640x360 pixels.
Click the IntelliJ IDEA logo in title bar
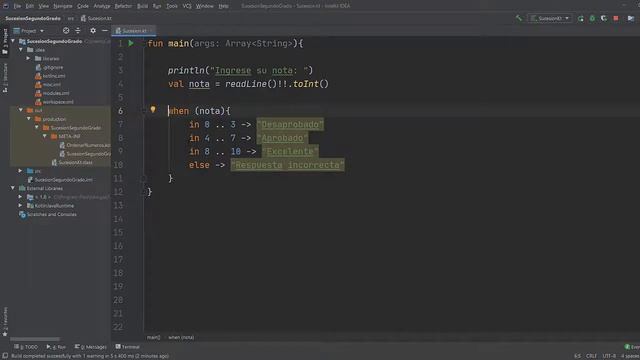click(6, 6)
